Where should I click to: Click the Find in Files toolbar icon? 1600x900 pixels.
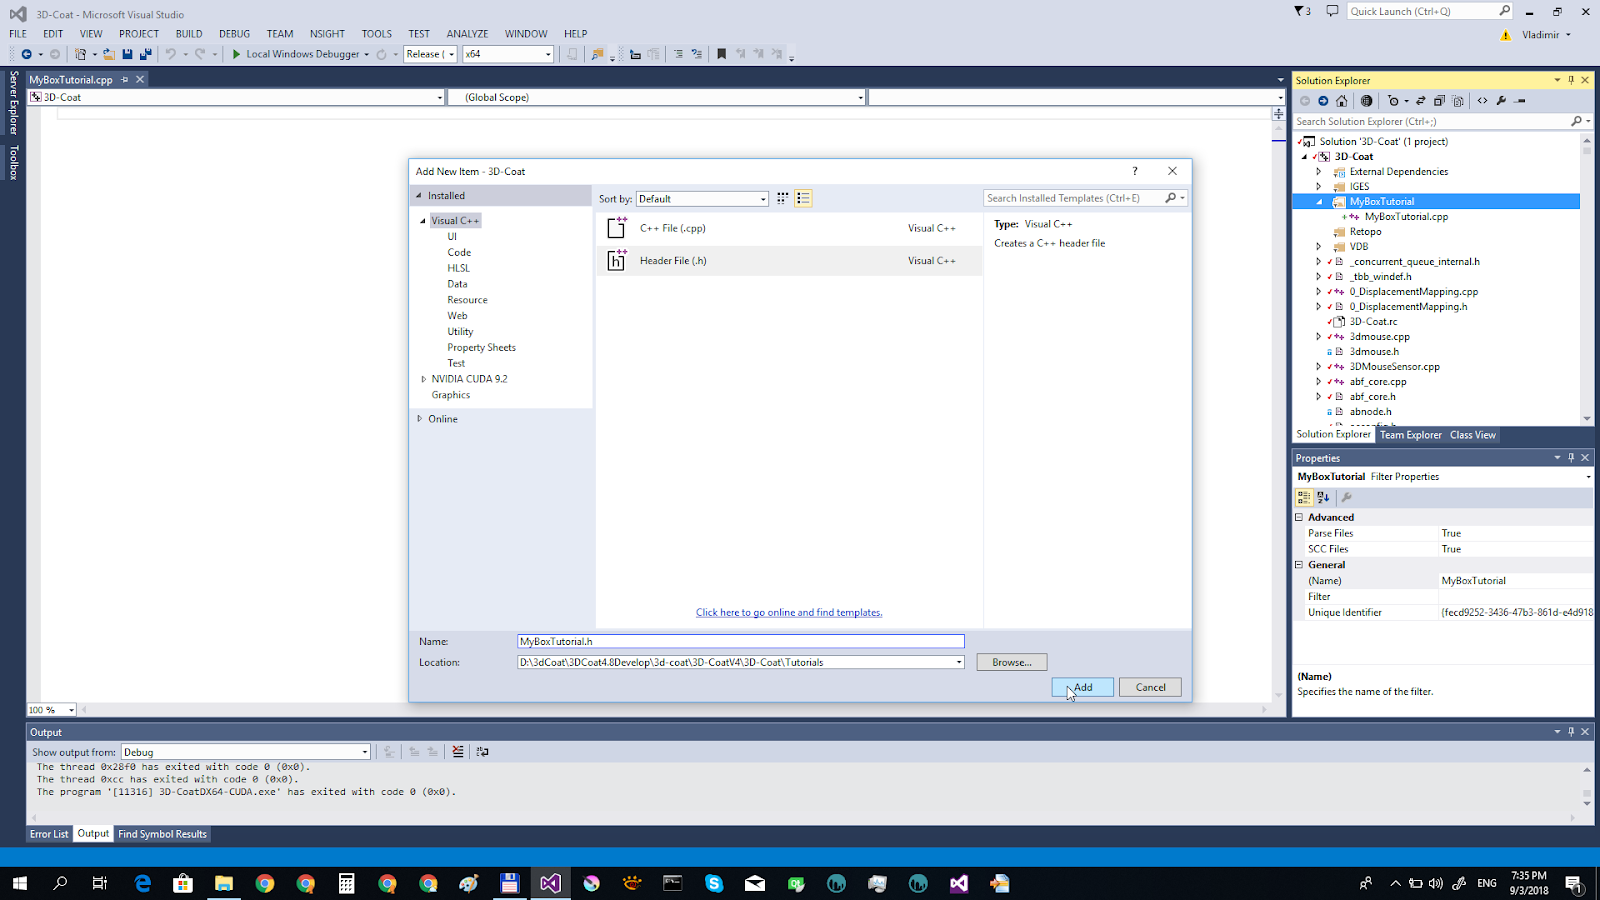[x=598, y=54]
